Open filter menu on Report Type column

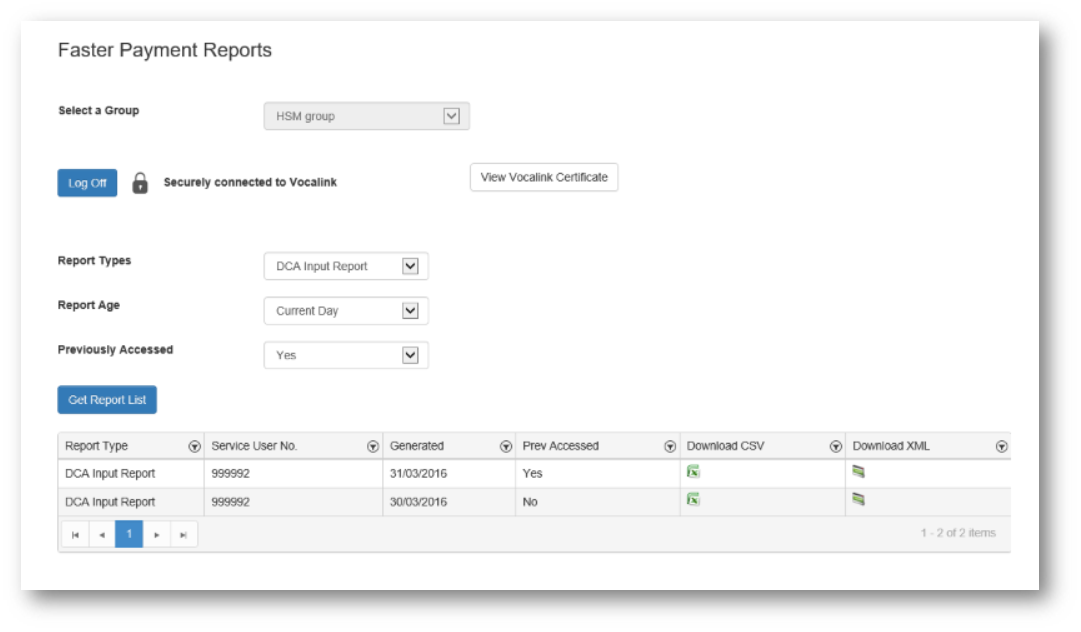(x=194, y=447)
